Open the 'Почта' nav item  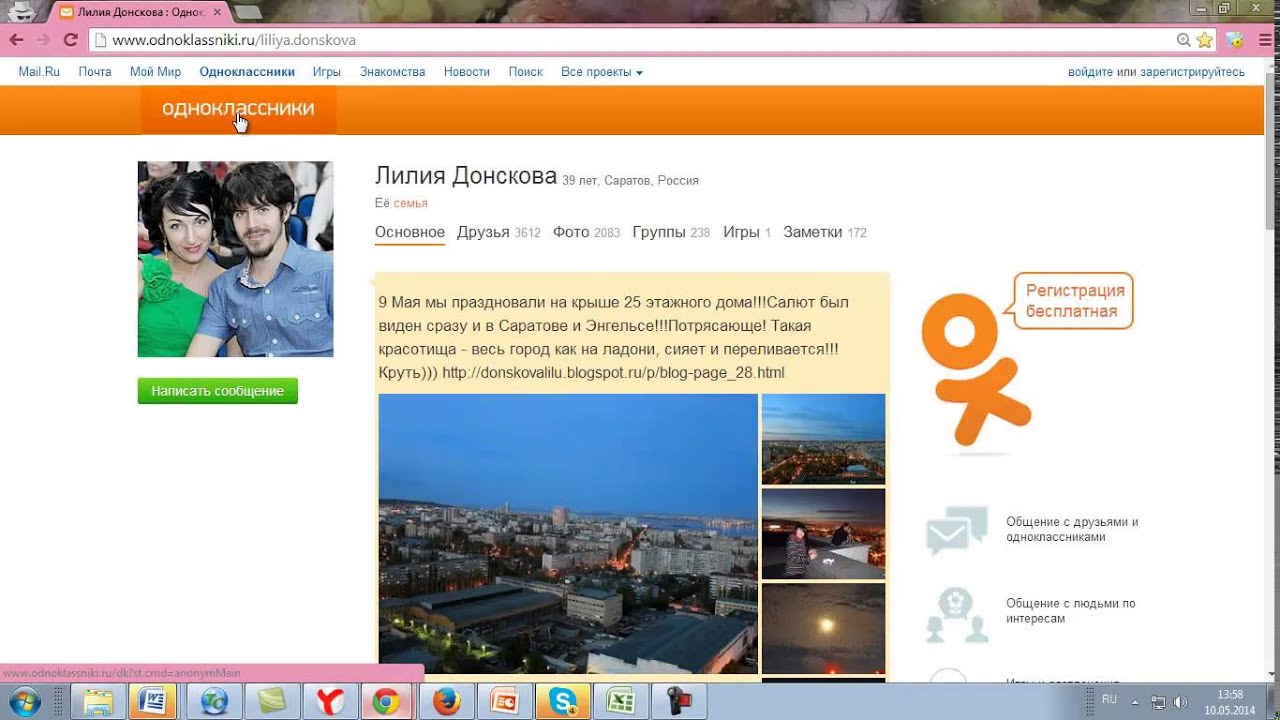coord(95,72)
